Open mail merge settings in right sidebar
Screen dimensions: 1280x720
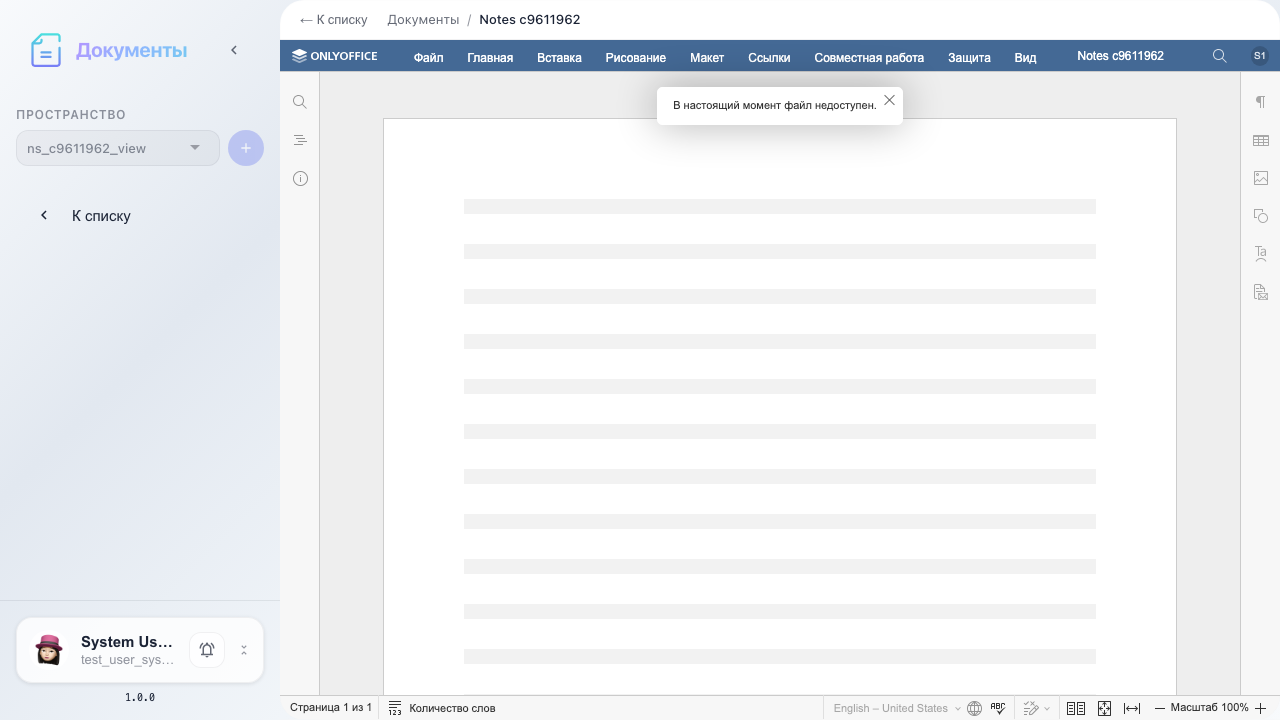pos(1261,292)
